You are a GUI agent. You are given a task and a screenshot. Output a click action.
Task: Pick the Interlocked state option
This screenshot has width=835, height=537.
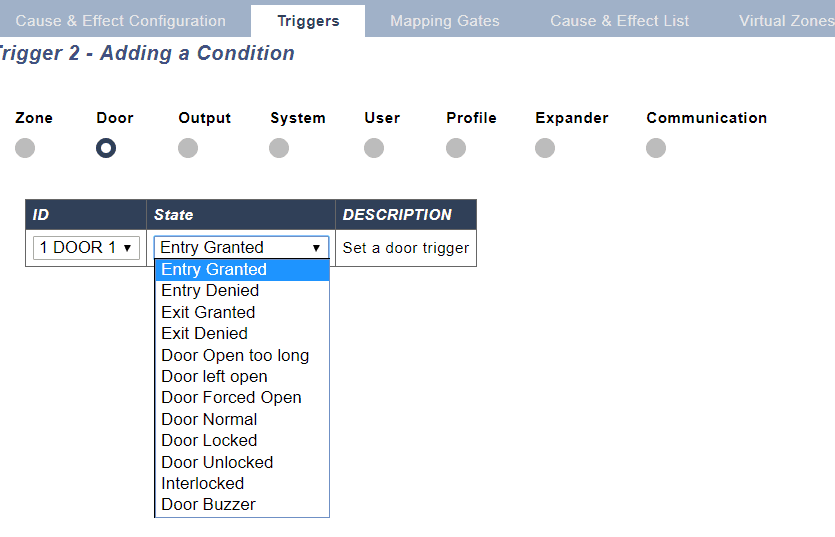coord(202,483)
